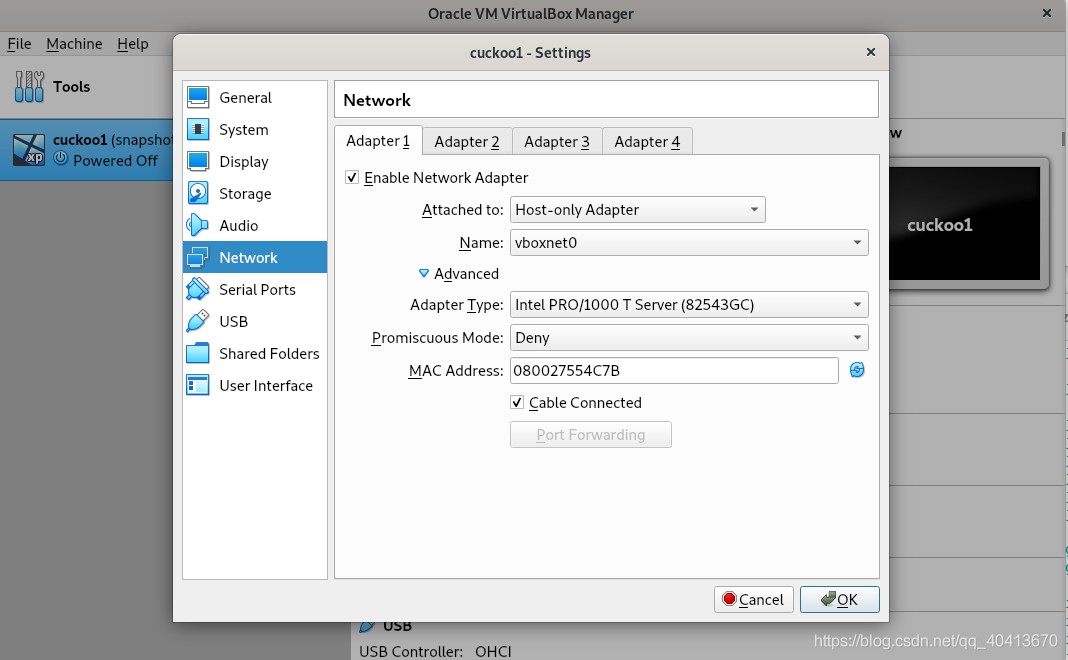
Task: Select the Audio speaker icon
Action: (x=198, y=225)
